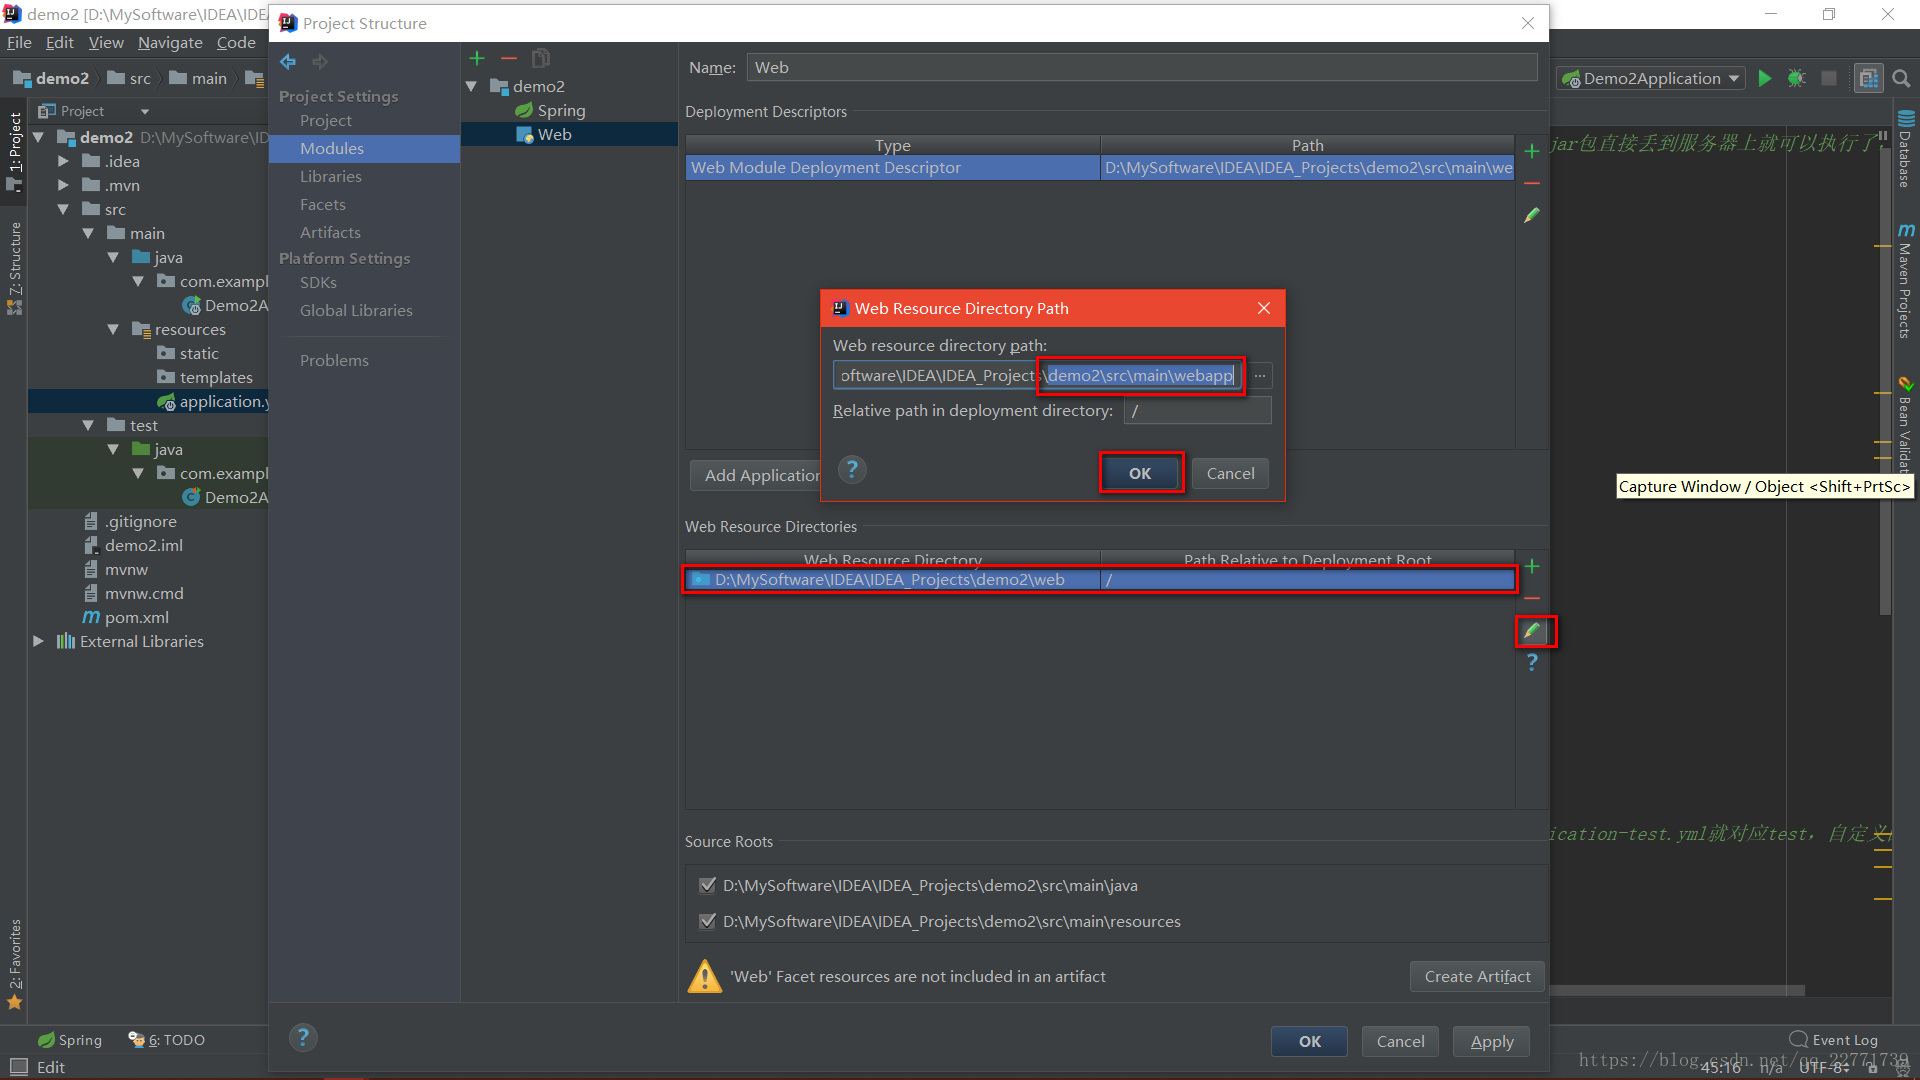
Task: Confirm the web resource directory path with OK
Action: pyautogui.click(x=1140, y=473)
